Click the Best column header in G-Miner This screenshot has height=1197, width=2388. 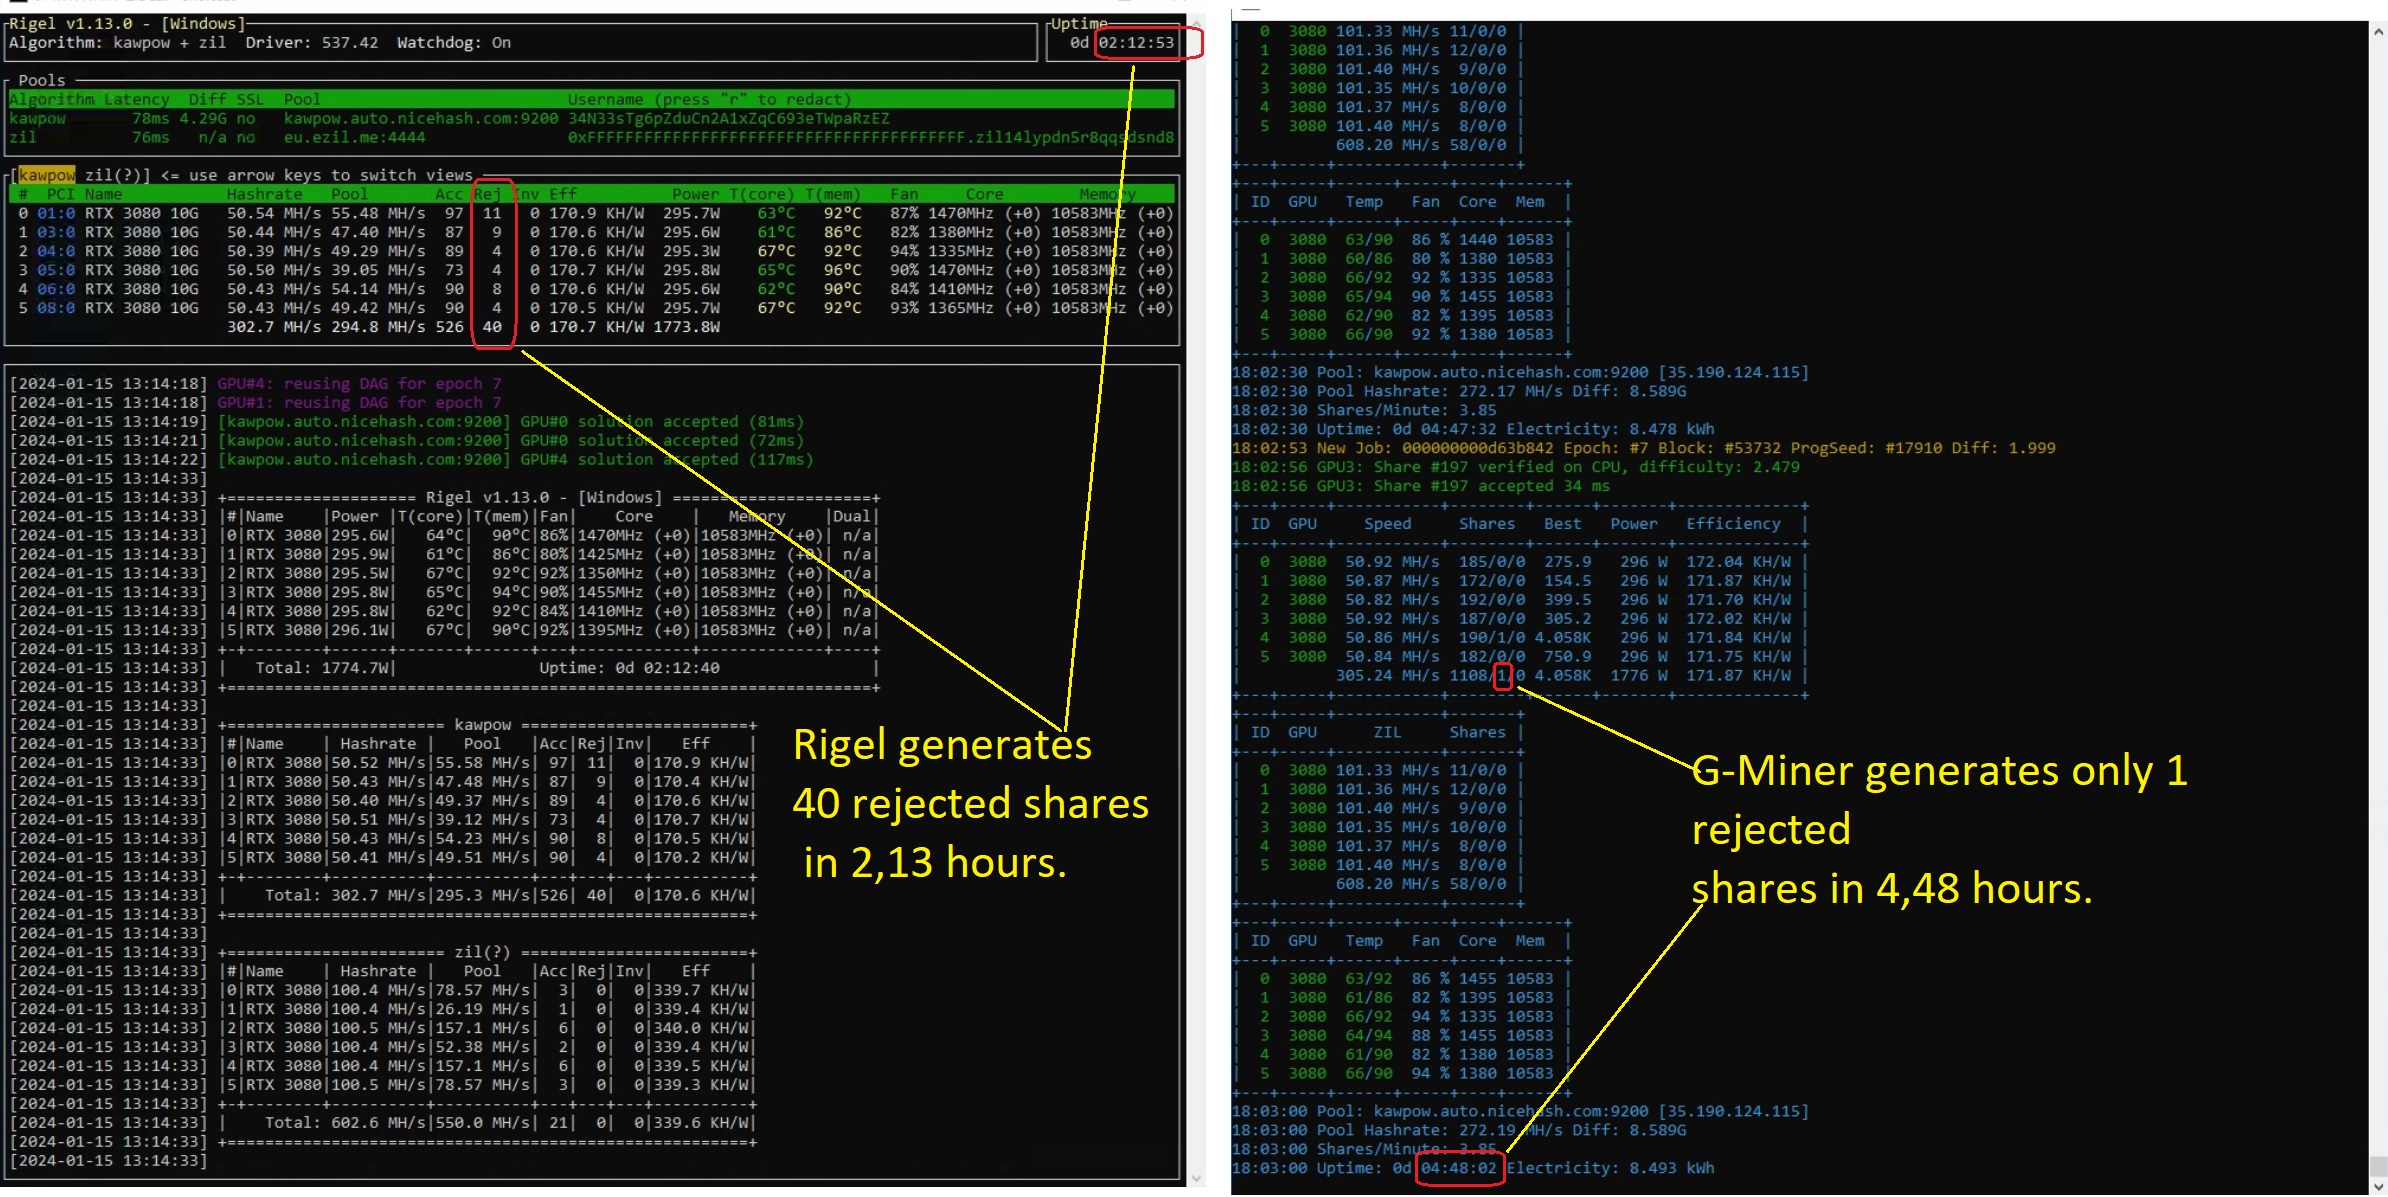coord(1562,525)
